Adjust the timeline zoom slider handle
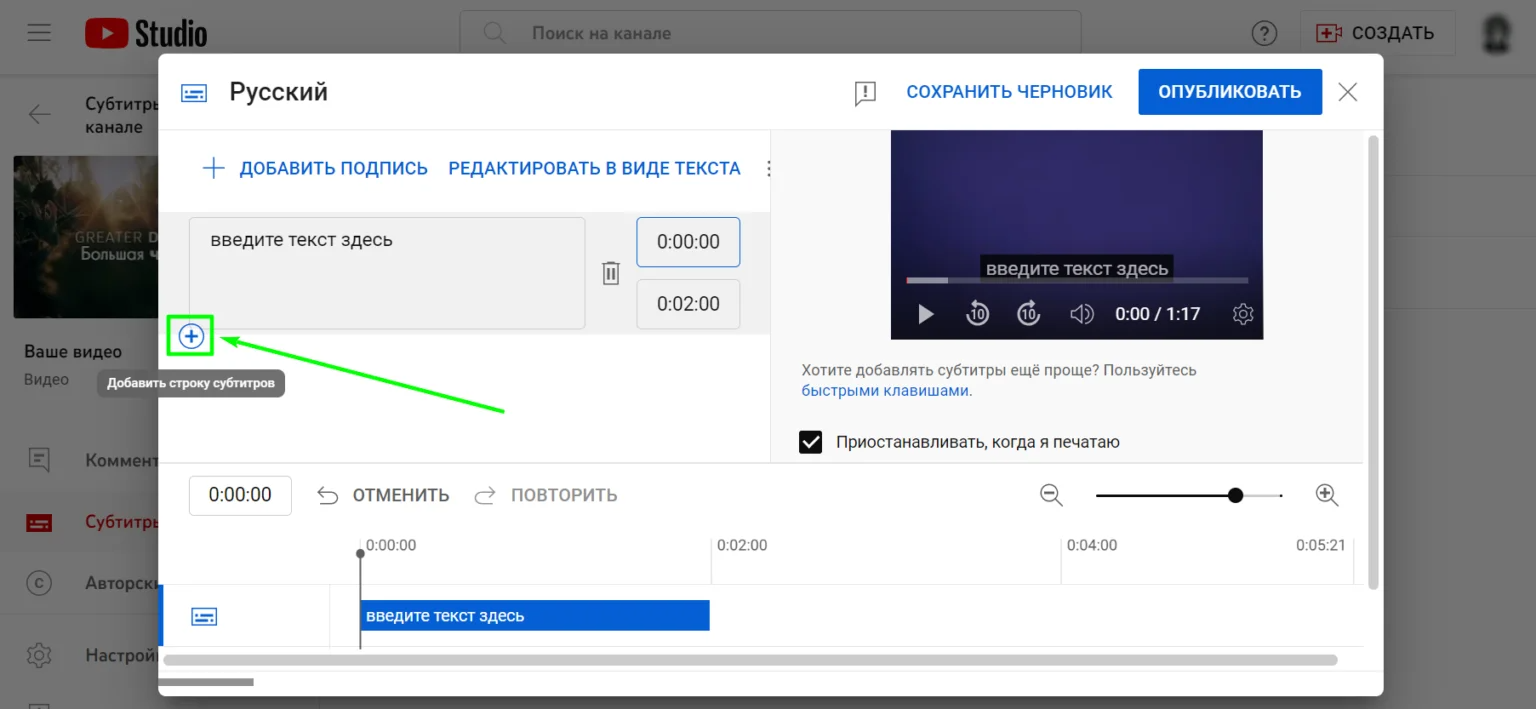 pos(1235,495)
